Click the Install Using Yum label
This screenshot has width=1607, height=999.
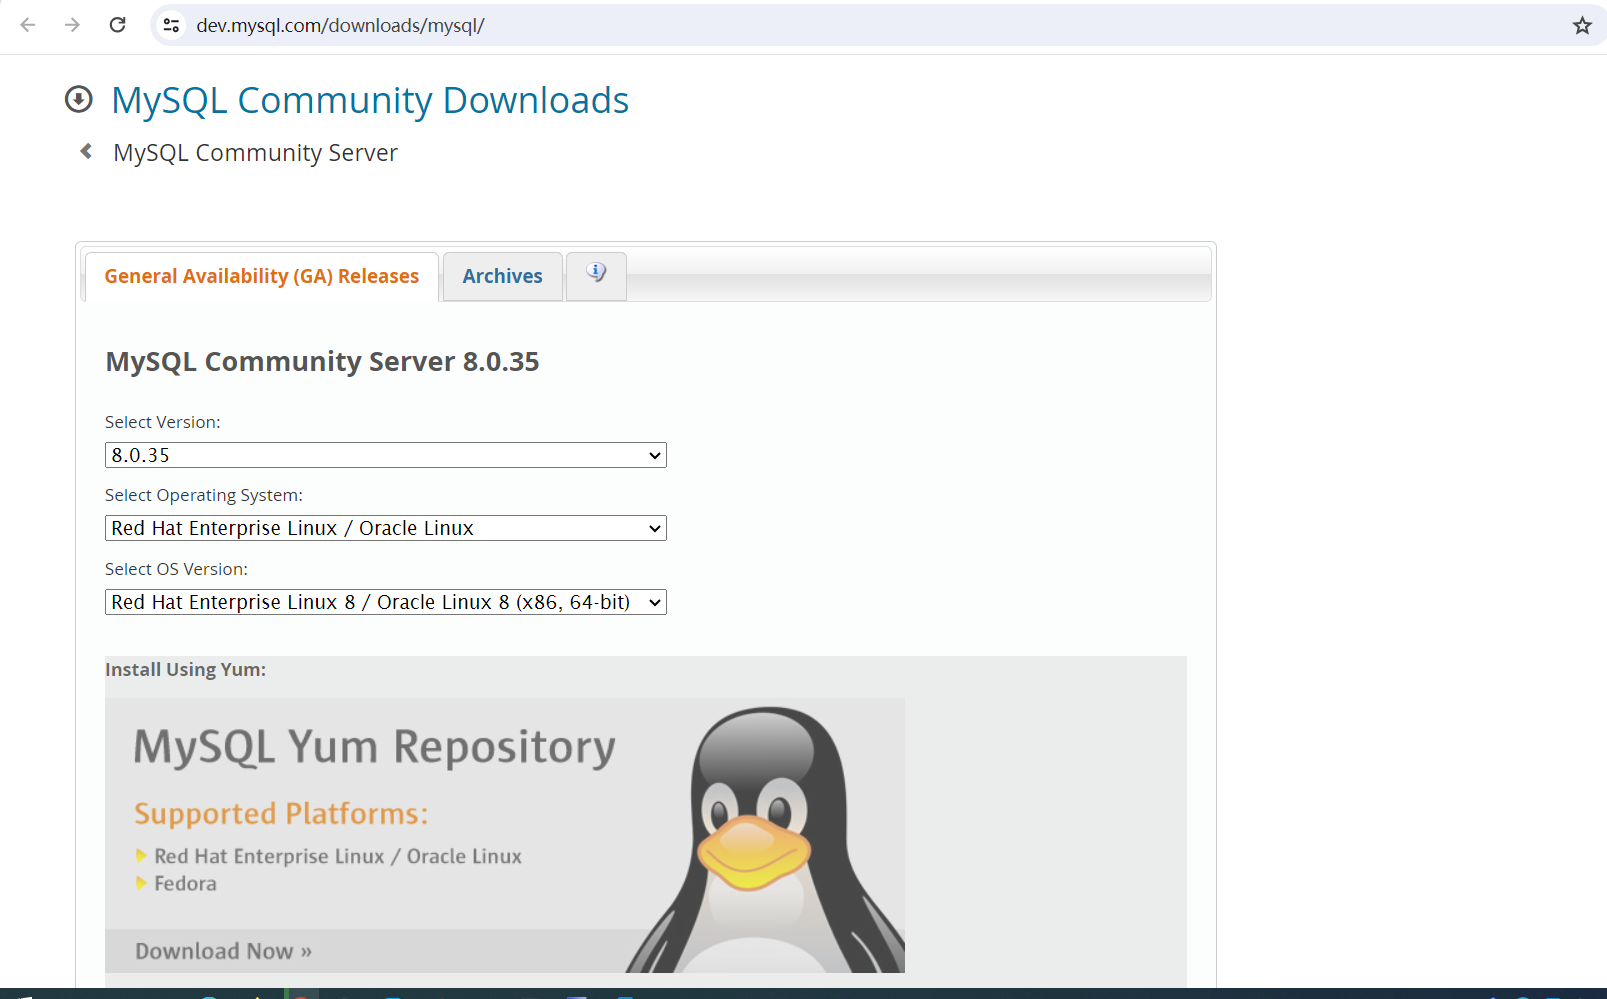pyautogui.click(x=185, y=669)
